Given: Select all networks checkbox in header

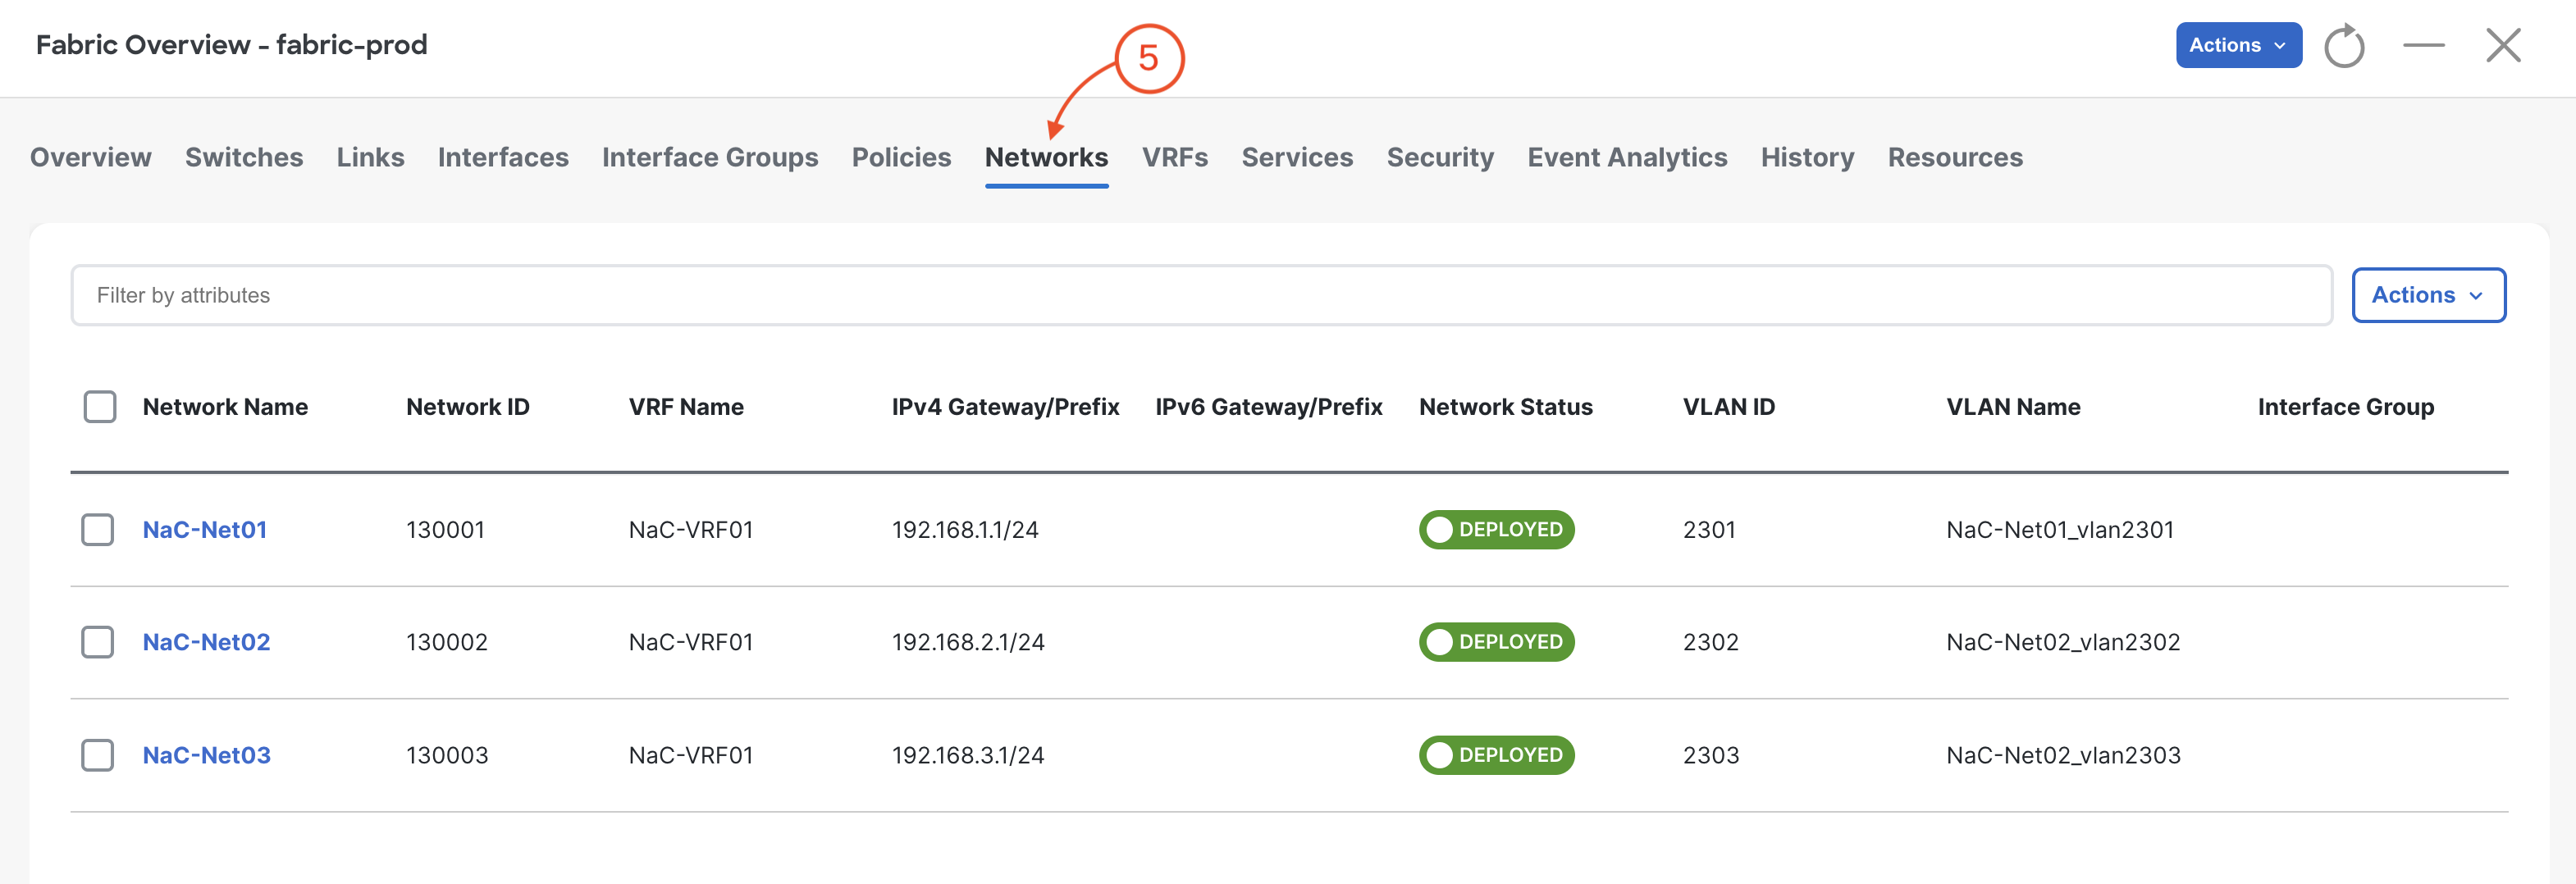Looking at the screenshot, I should [100, 407].
